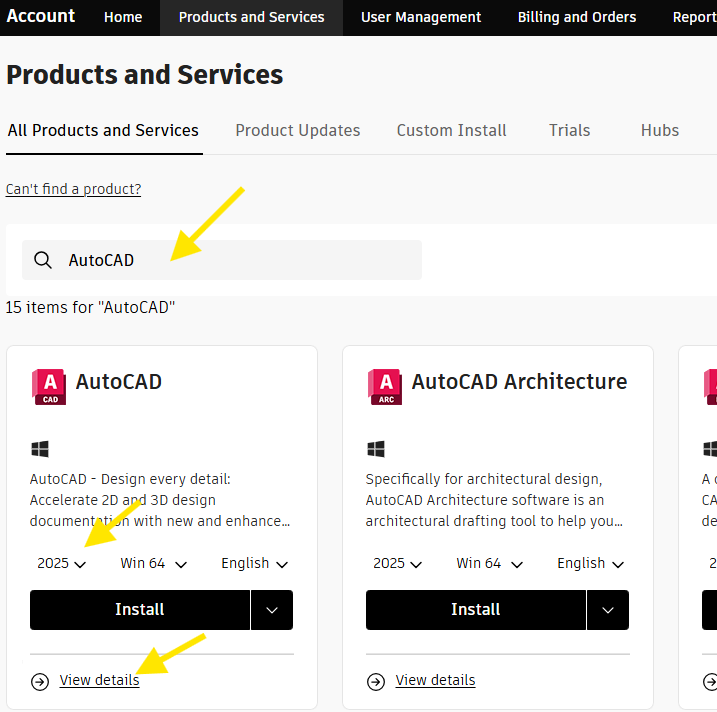Click the AutoCAD product logo icon

point(48,386)
